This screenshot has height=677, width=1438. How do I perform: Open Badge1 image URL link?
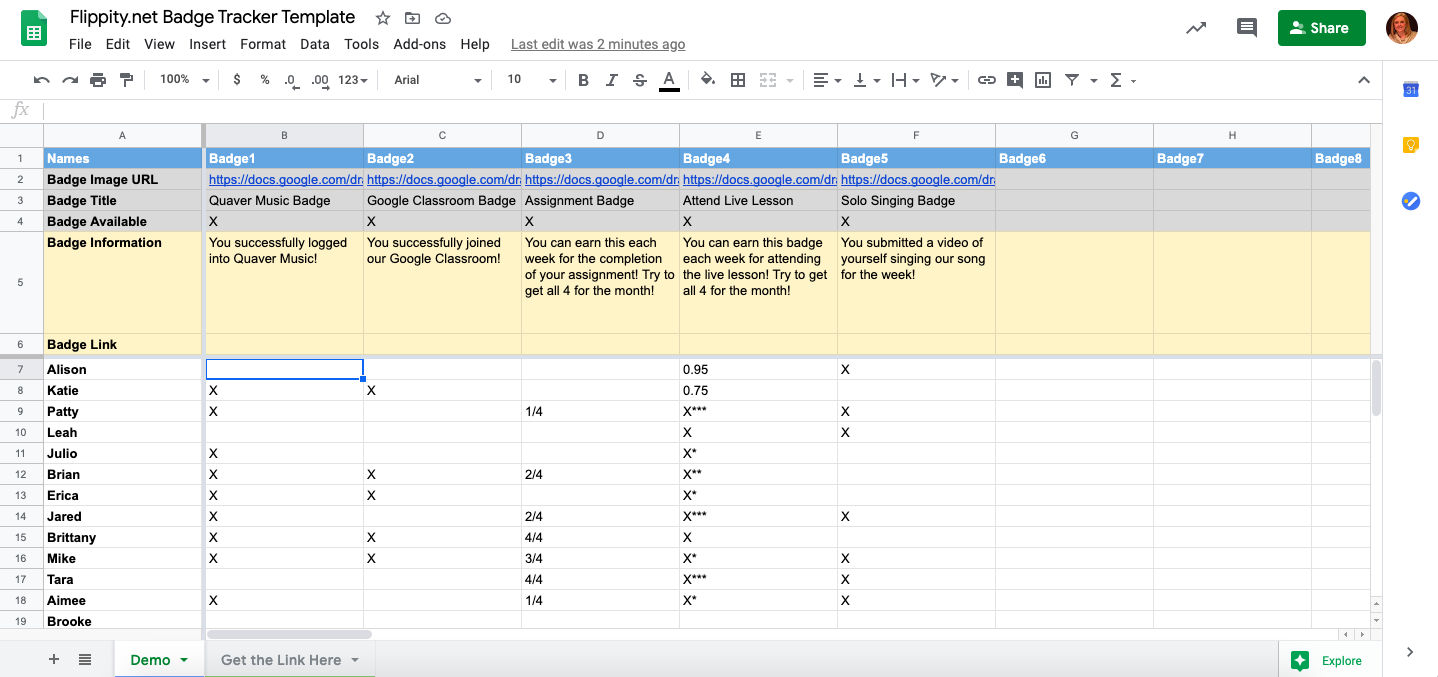click(x=284, y=180)
